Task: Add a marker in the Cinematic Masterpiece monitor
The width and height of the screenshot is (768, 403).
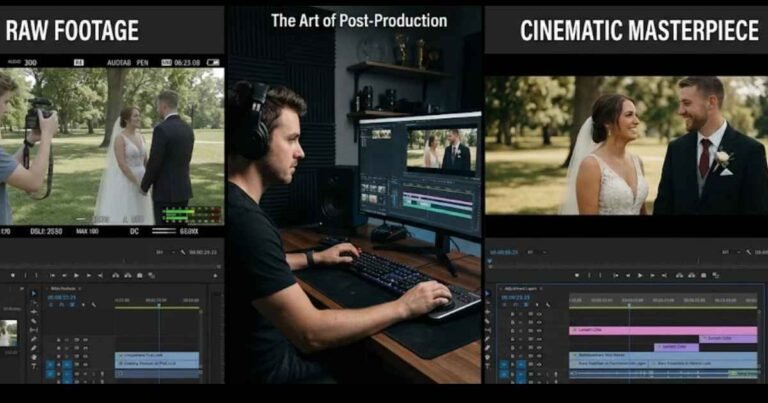Action: [x=577, y=276]
